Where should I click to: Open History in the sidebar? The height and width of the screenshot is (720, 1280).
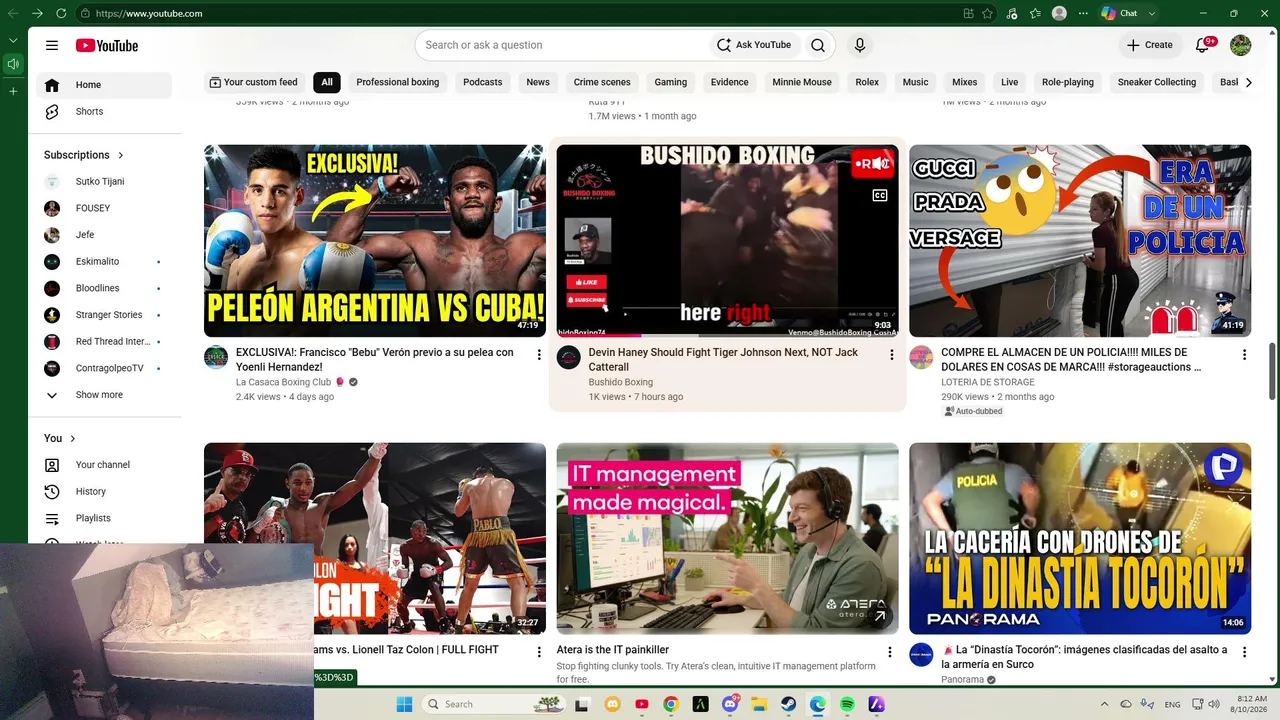tap(104, 491)
